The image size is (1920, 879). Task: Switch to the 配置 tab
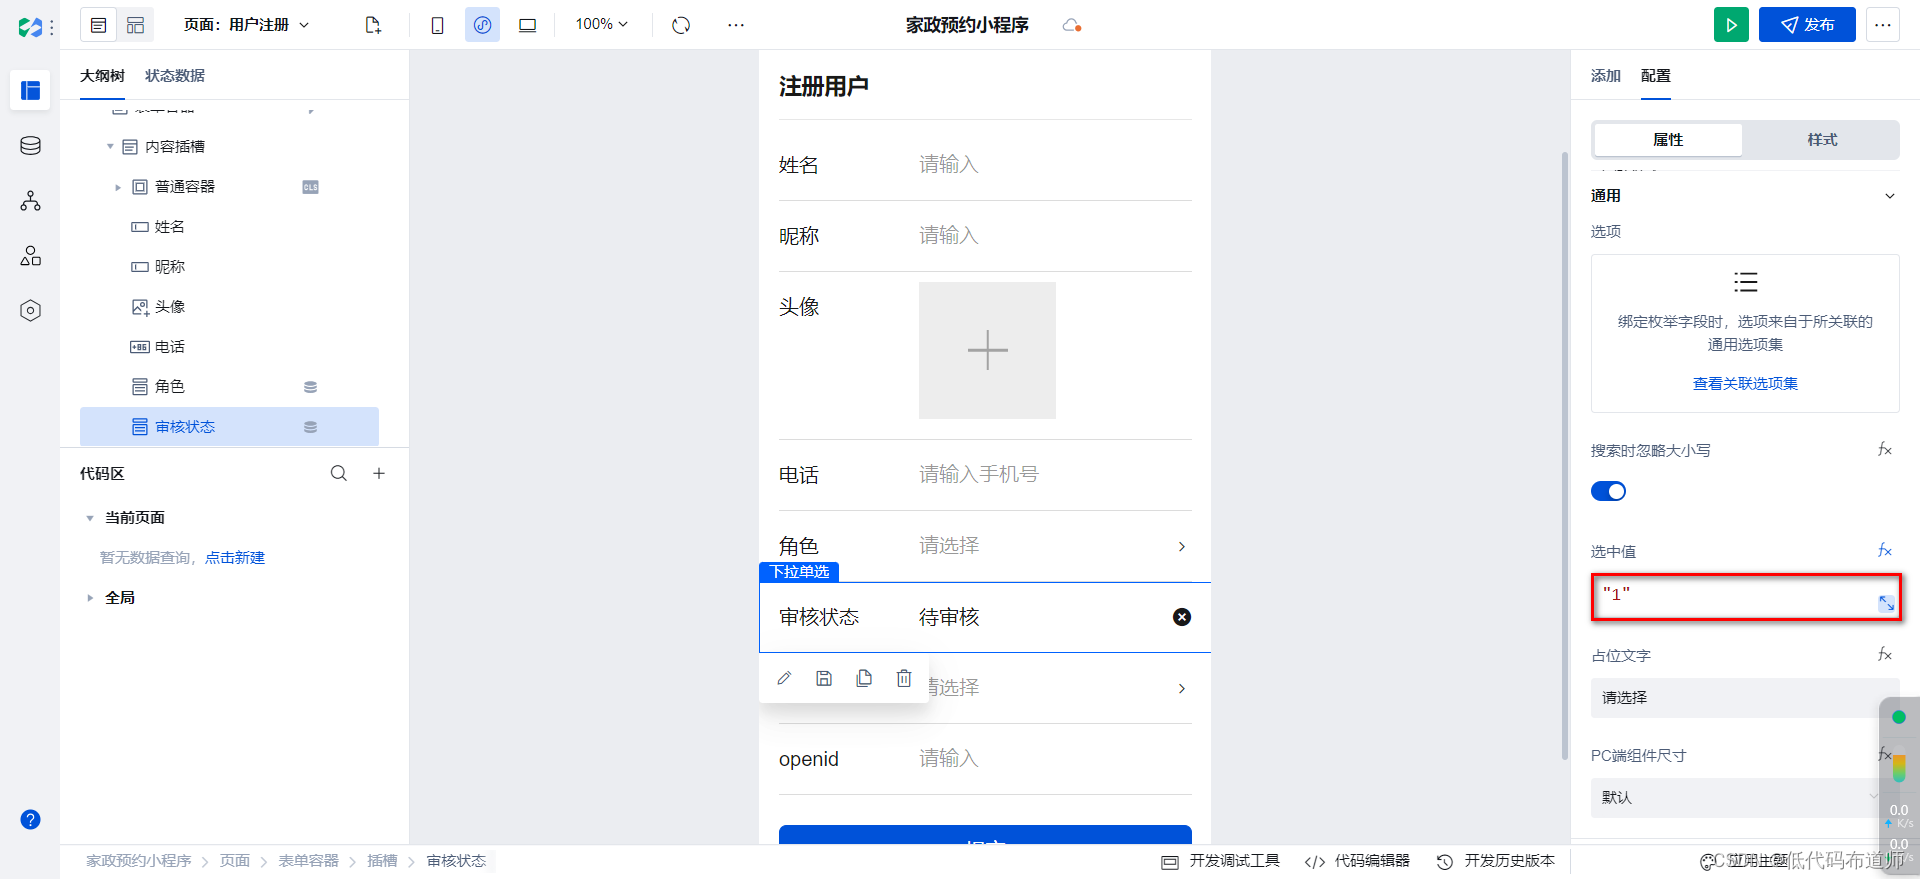pos(1656,76)
